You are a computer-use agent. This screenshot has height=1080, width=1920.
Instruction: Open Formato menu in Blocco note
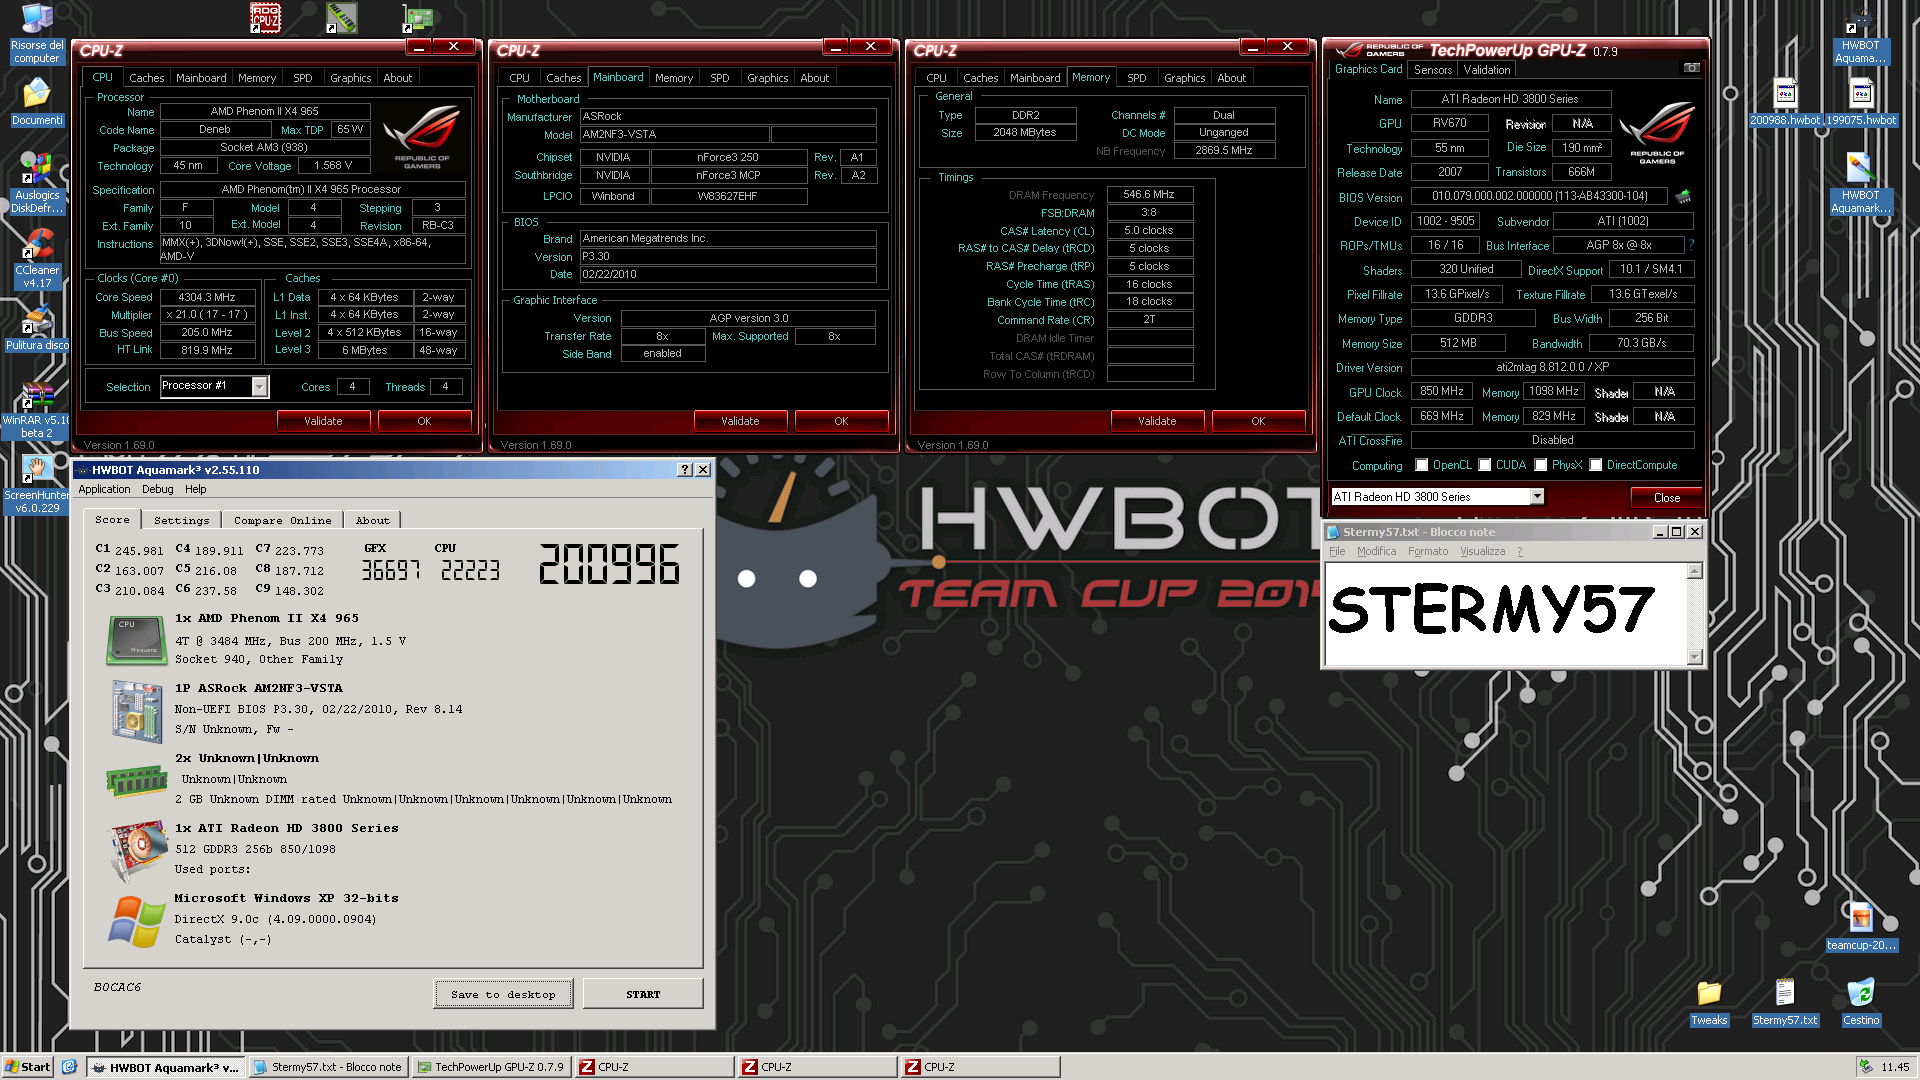click(1427, 551)
